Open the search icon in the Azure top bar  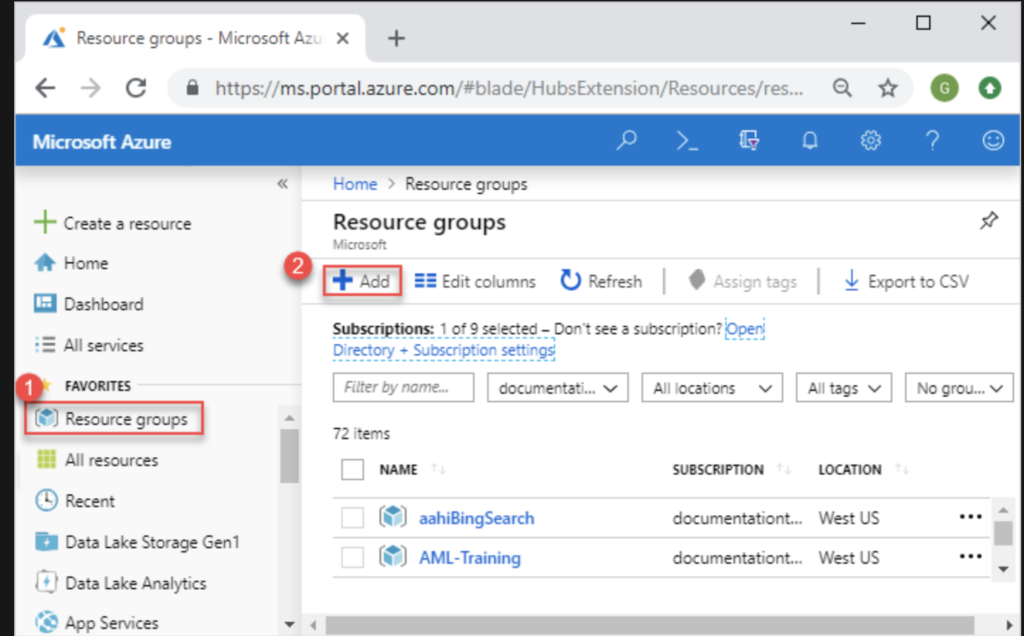tap(627, 140)
